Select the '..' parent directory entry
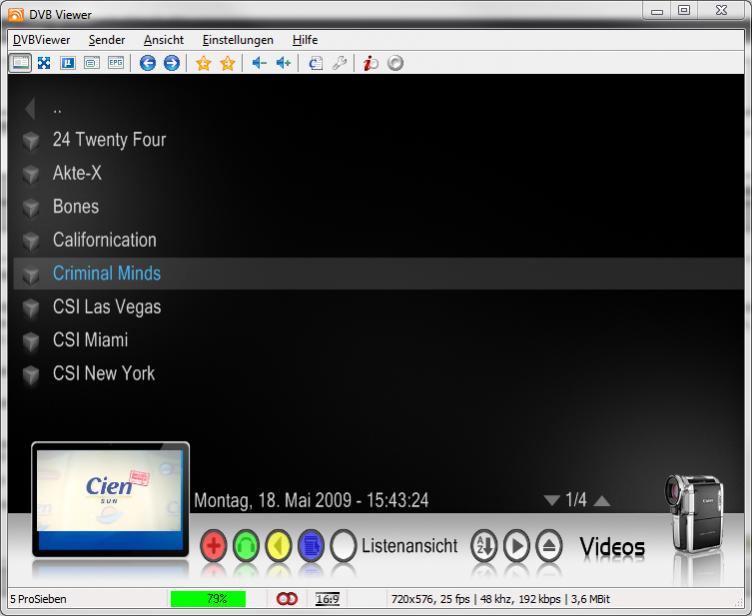This screenshot has width=752, height=616. click(x=57, y=110)
